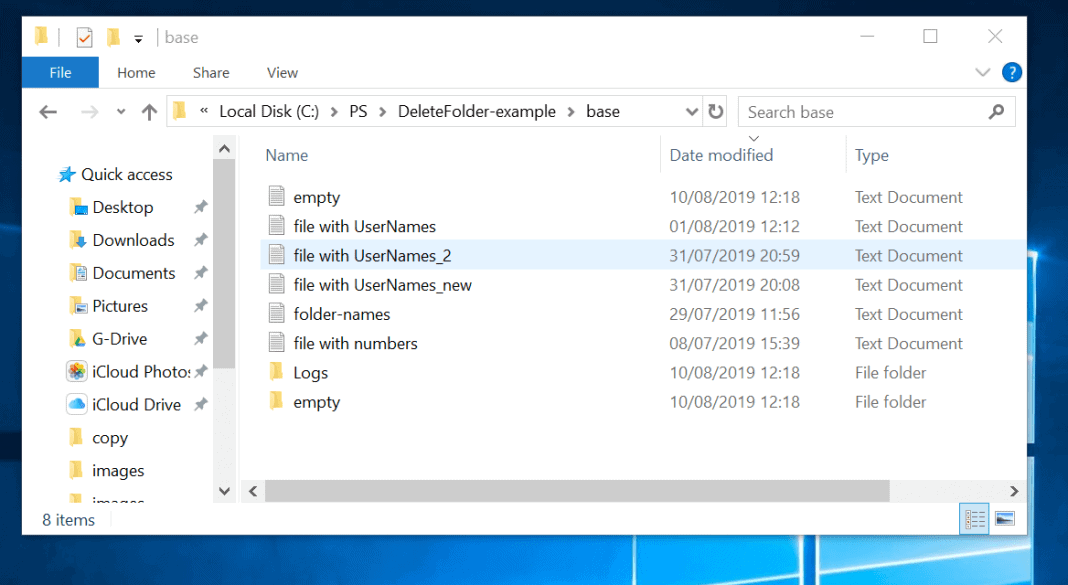Click the pin icon beside G-Drive
The width and height of the screenshot is (1068, 585).
point(200,338)
